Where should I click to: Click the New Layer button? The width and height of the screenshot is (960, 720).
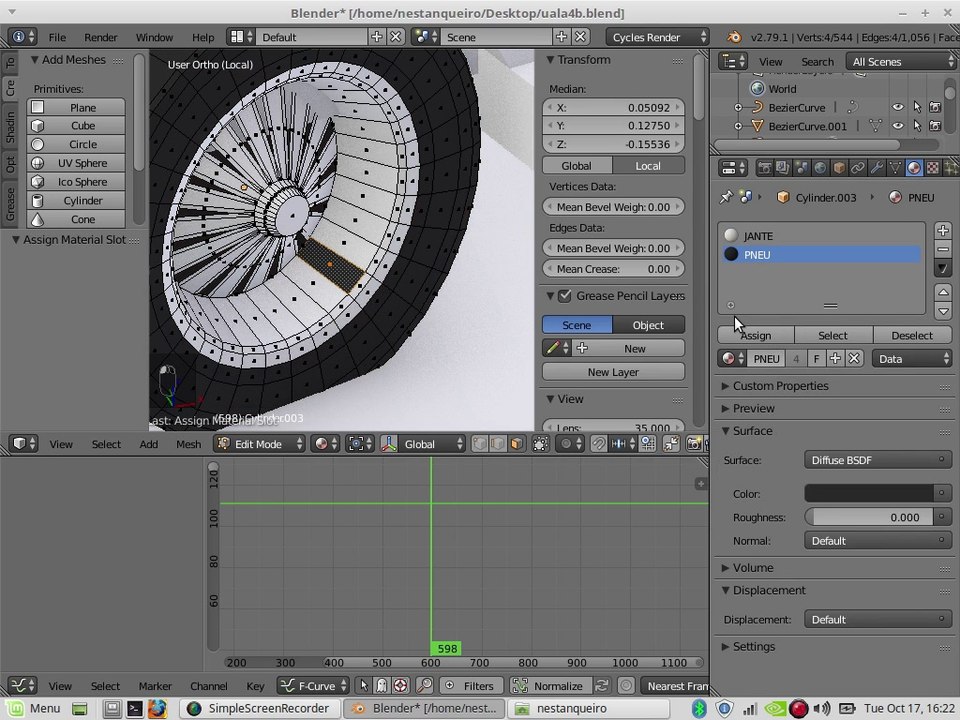point(613,372)
